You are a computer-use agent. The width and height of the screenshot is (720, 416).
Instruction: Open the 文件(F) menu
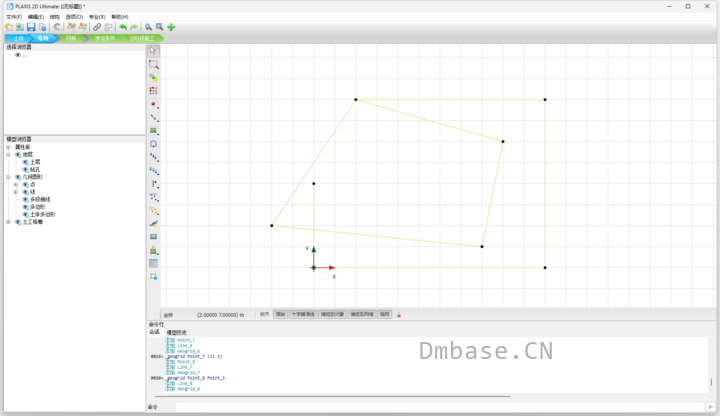click(14, 17)
